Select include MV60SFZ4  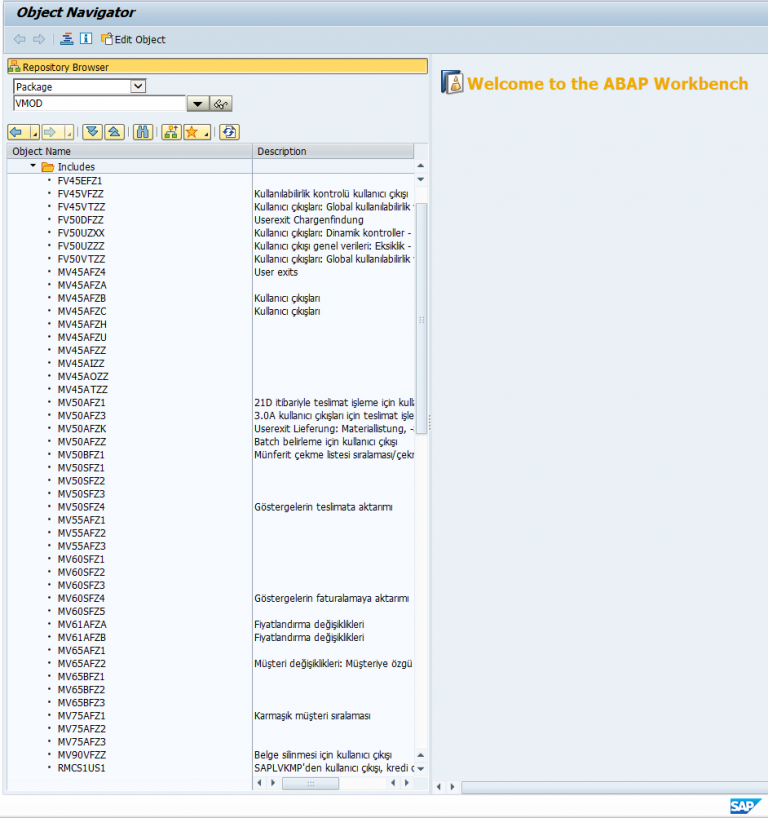(x=81, y=598)
